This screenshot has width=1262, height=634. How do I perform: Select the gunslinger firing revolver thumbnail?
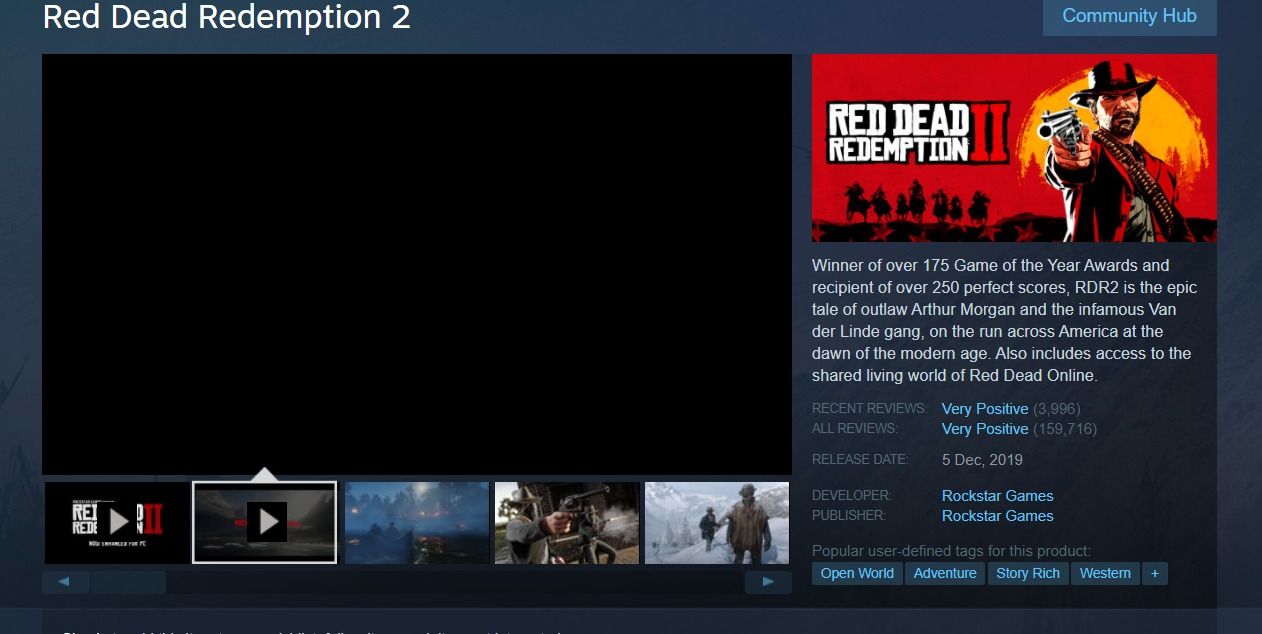pyautogui.click(x=567, y=522)
